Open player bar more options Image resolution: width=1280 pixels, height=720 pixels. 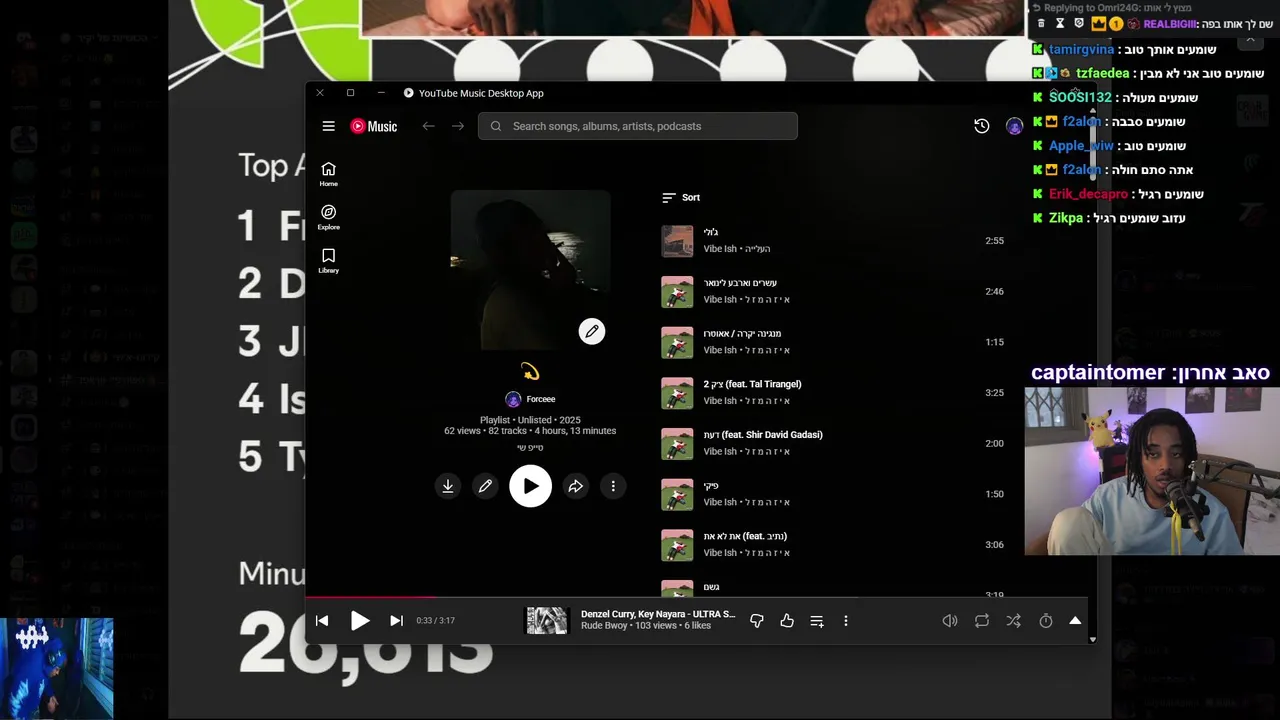click(x=846, y=621)
